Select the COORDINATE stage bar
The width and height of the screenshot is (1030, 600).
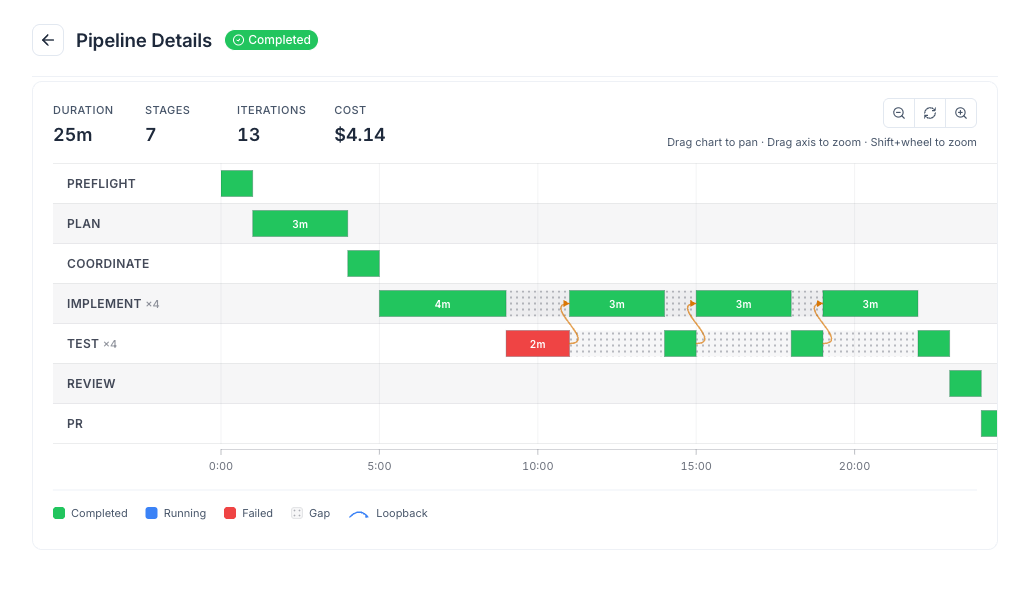point(363,264)
